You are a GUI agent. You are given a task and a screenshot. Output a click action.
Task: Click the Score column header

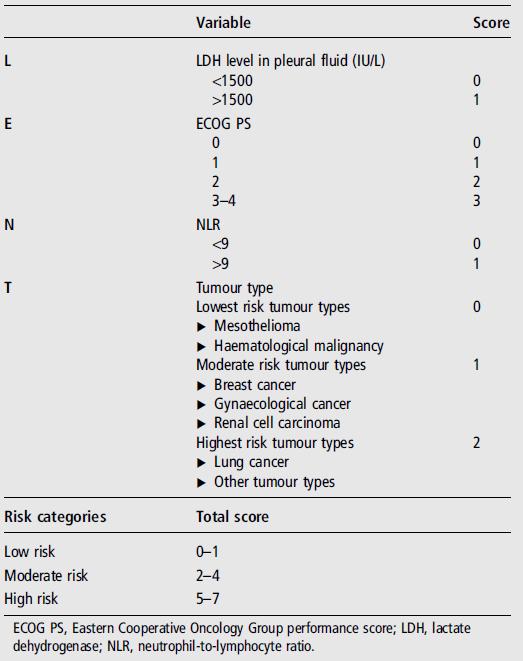491,22
